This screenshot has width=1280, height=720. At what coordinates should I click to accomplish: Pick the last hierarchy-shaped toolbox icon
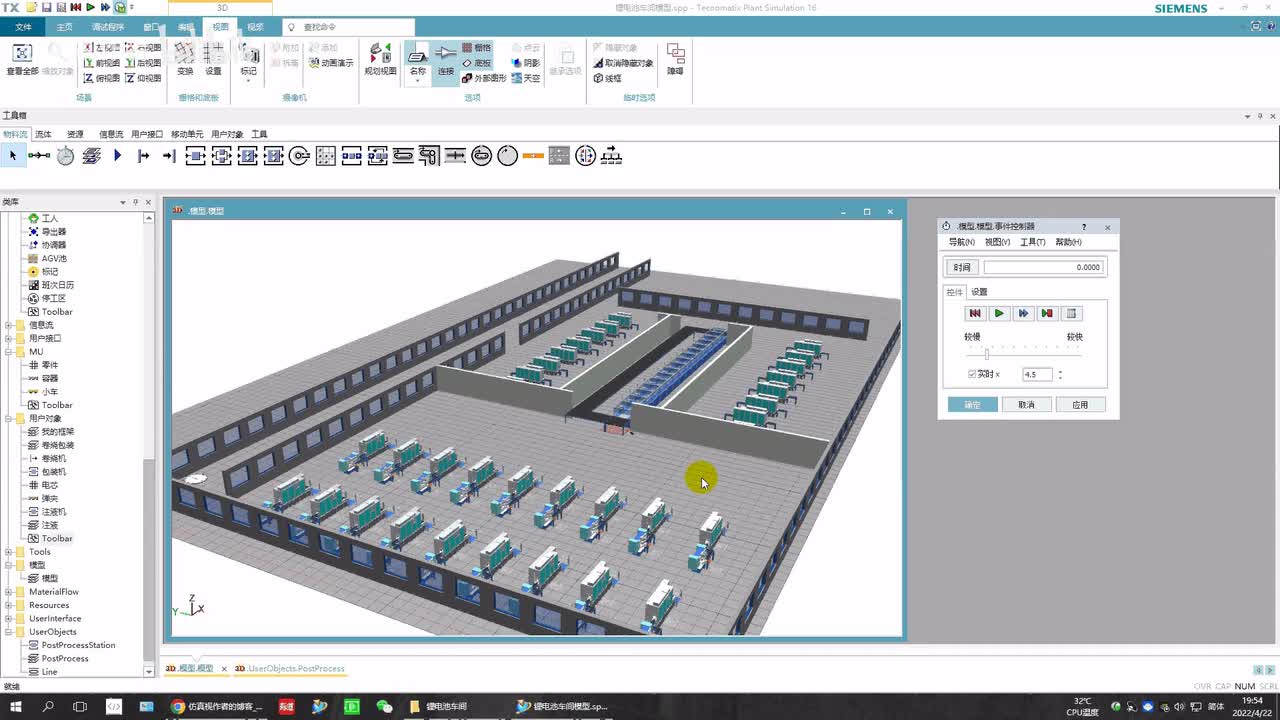[611, 156]
